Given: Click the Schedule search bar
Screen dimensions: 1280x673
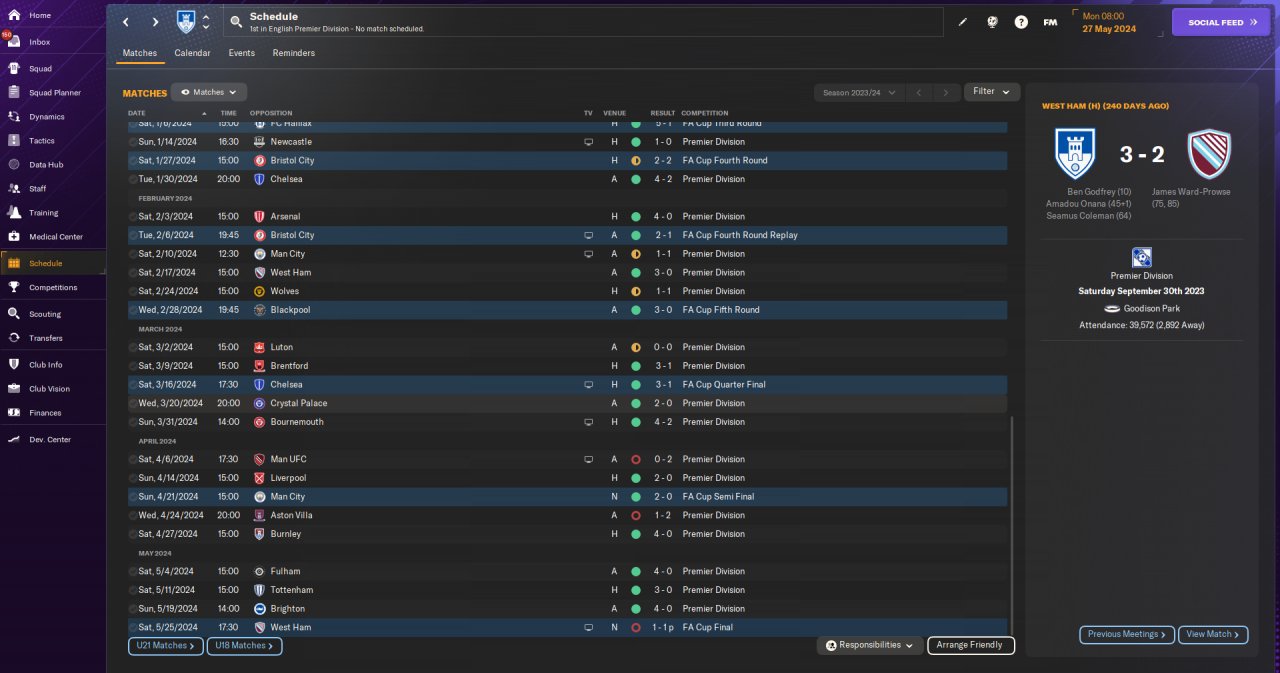Looking at the screenshot, I should (583, 22).
